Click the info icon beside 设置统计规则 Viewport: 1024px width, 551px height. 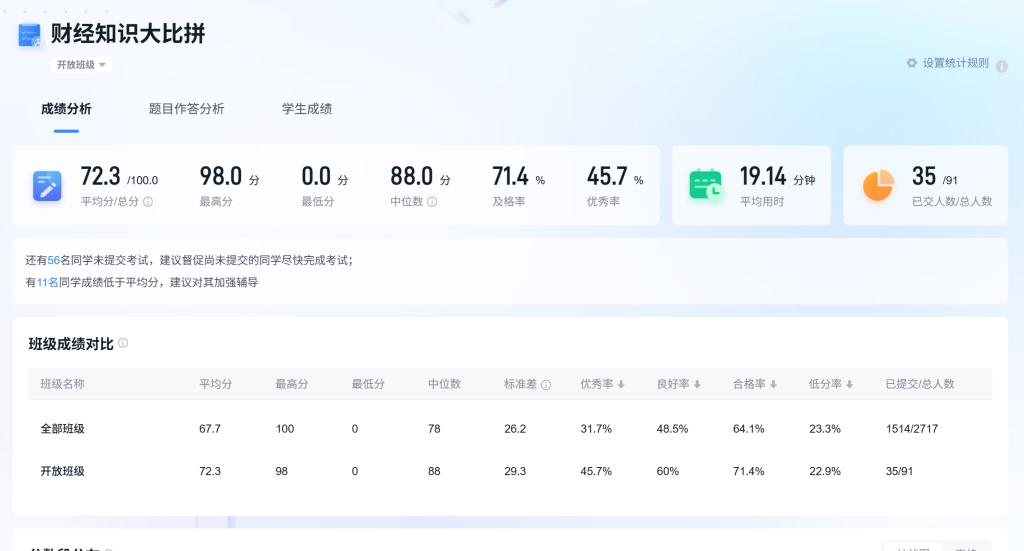(x=1001, y=65)
